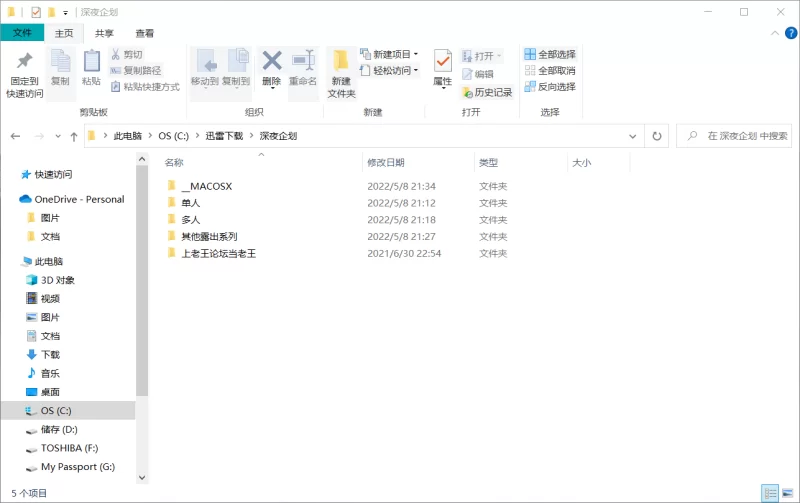This screenshot has height=503, width=800.
Task: Expand the Easy Access dropdown
Action: point(389,71)
